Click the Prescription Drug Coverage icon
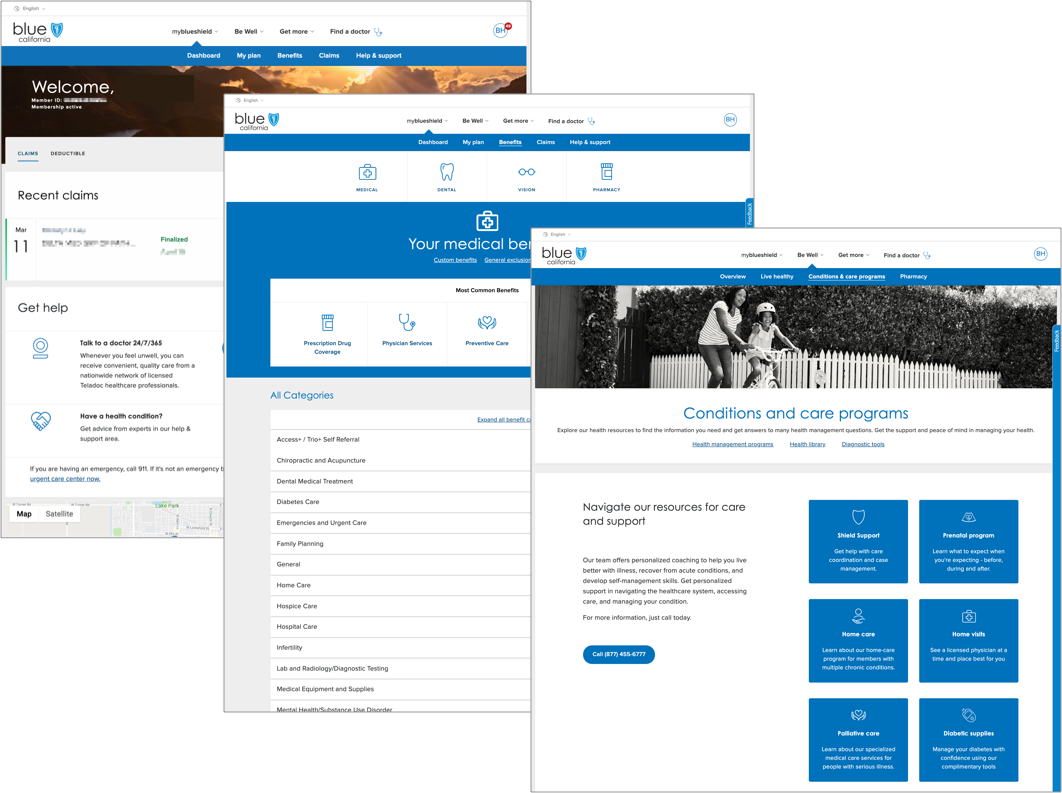 pos(327,322)
